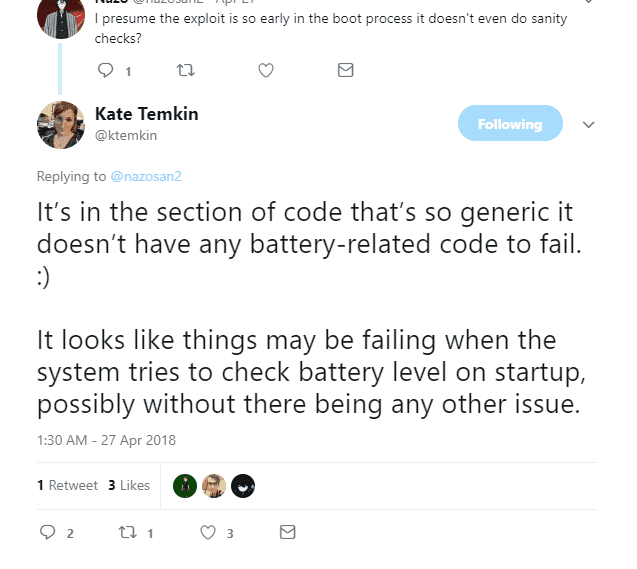Send Nazo's tweet via direct message

pos(345,70)
